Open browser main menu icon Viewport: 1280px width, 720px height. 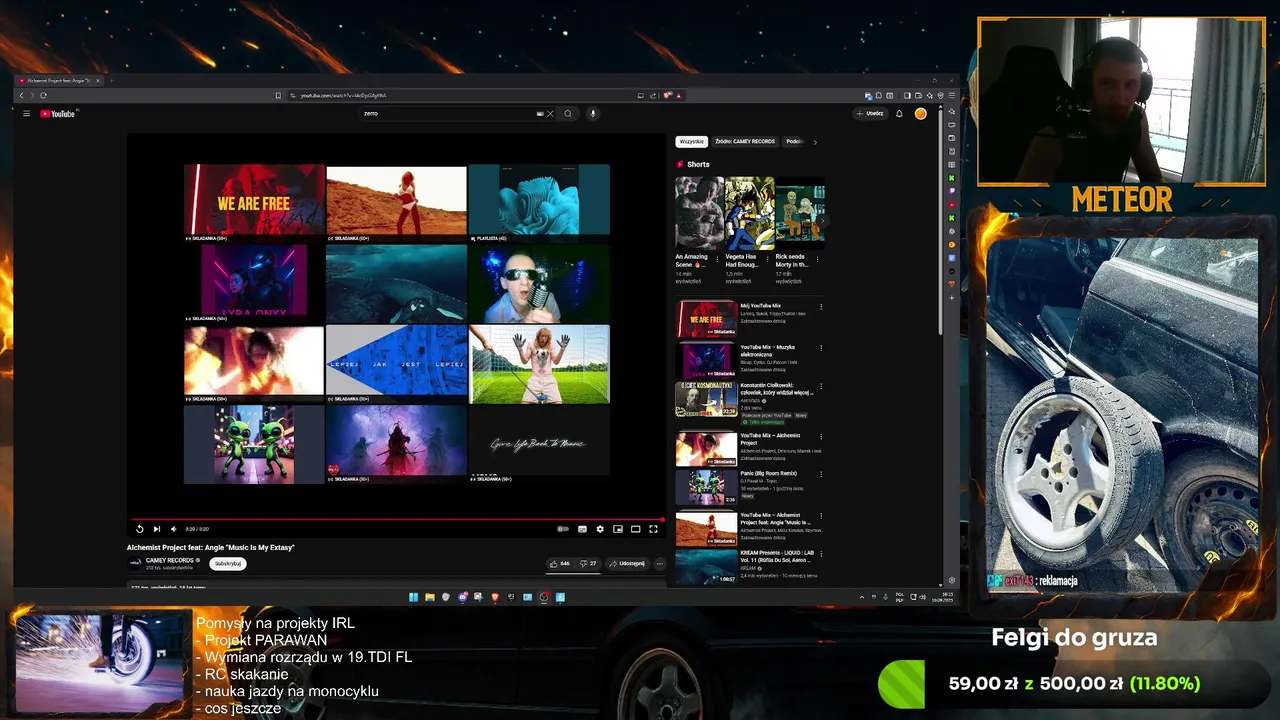(x=952, y=95)
